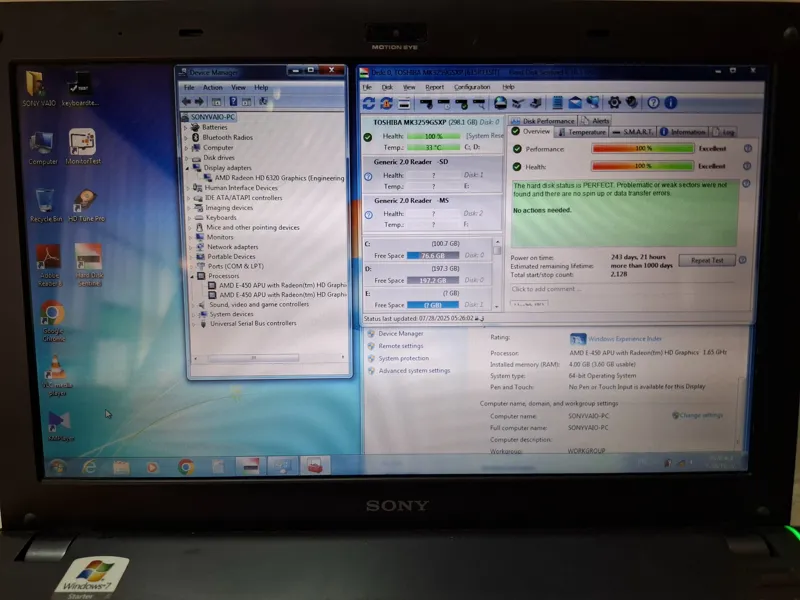Click Device Manager forward arrow toolbar icon
Screen dimensions: 800x600
point(199,102)
